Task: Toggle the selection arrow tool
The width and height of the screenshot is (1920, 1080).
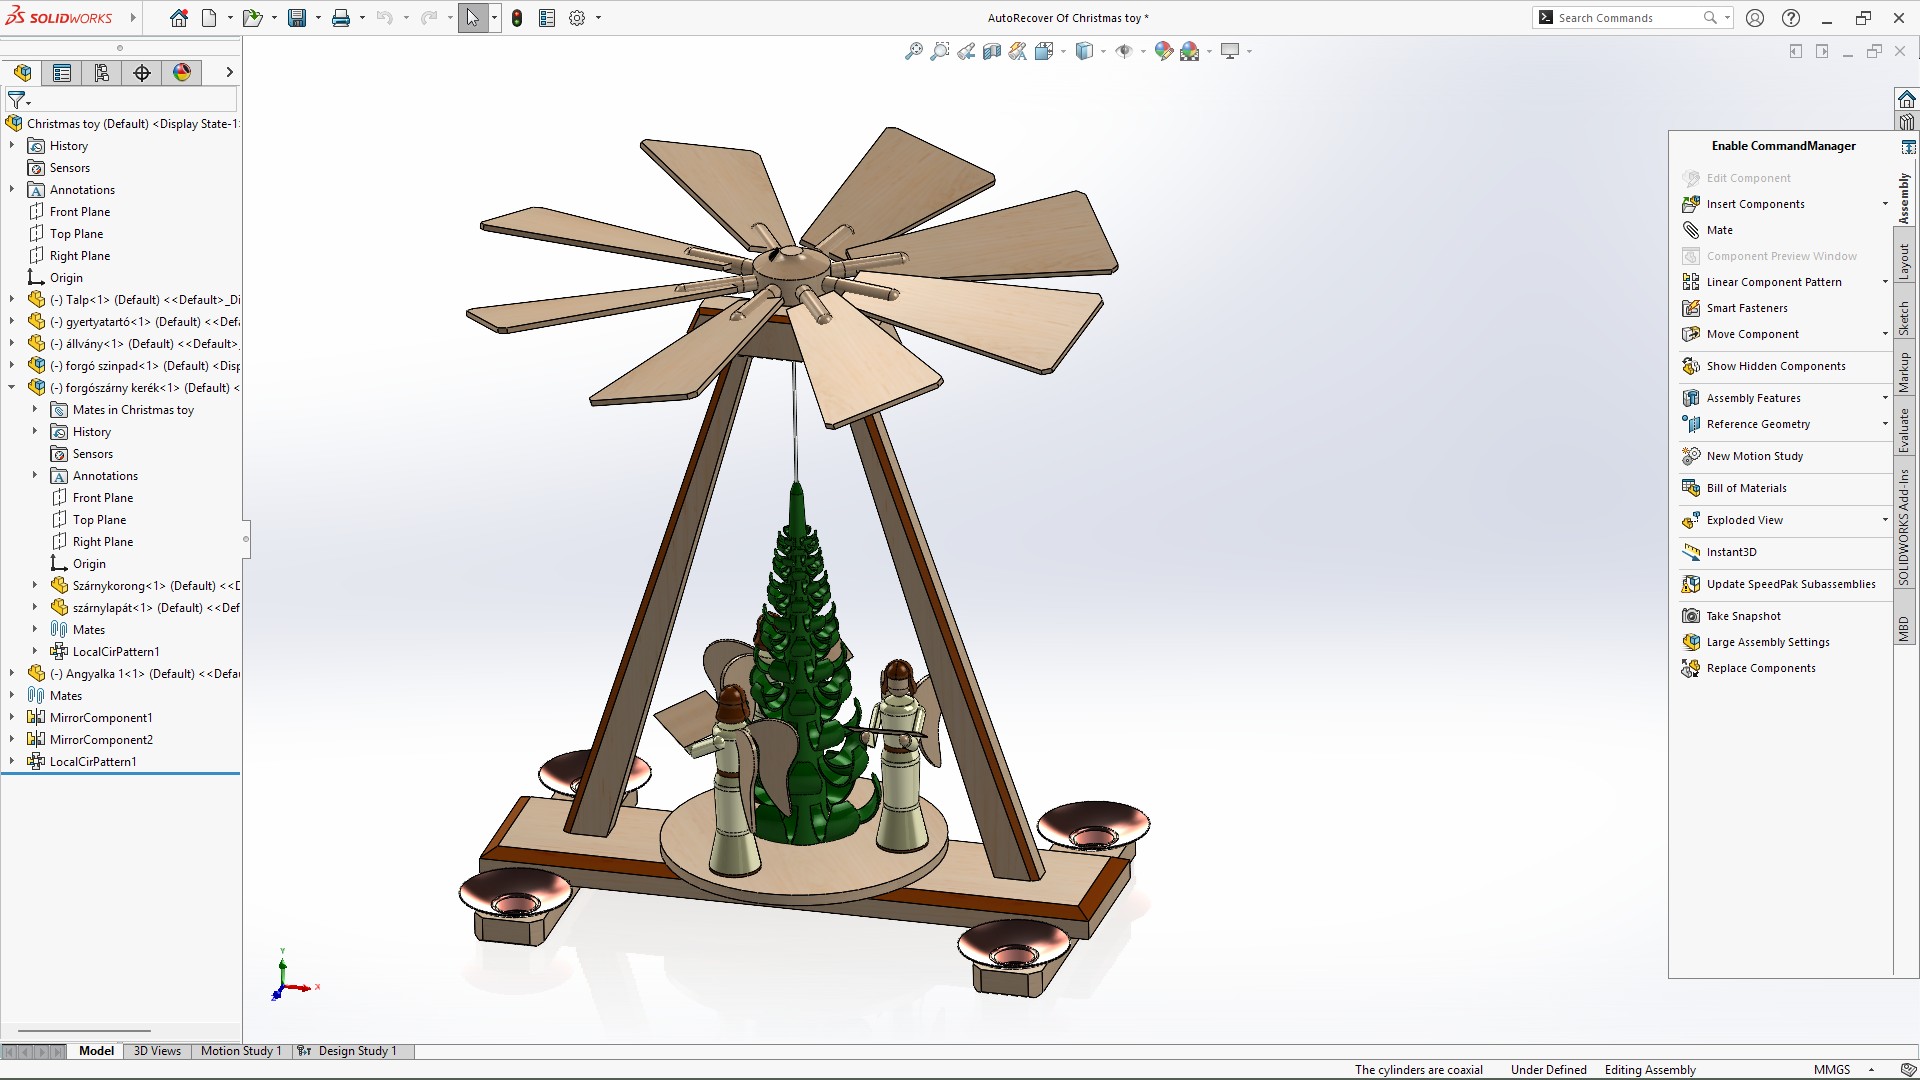Action: coord(472,18)
